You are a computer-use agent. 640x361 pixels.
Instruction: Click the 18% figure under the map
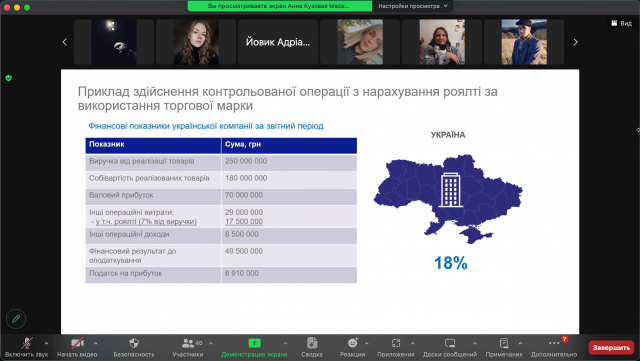point(451,263)
